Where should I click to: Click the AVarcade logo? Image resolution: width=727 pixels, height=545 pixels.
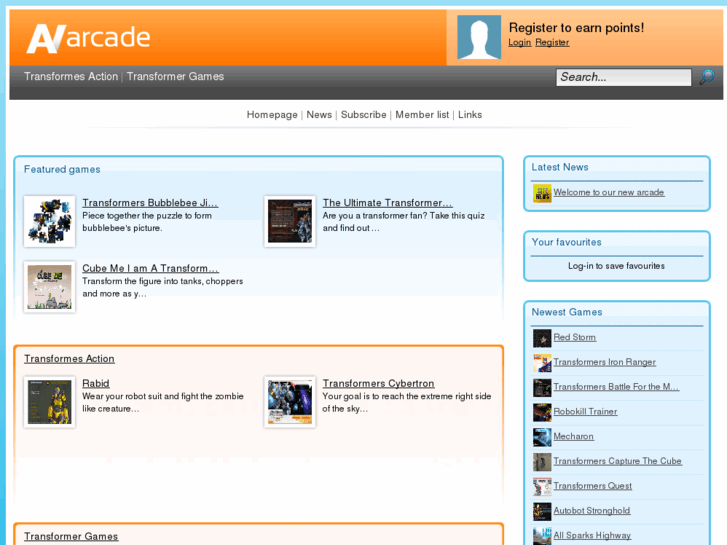(88, 38)
